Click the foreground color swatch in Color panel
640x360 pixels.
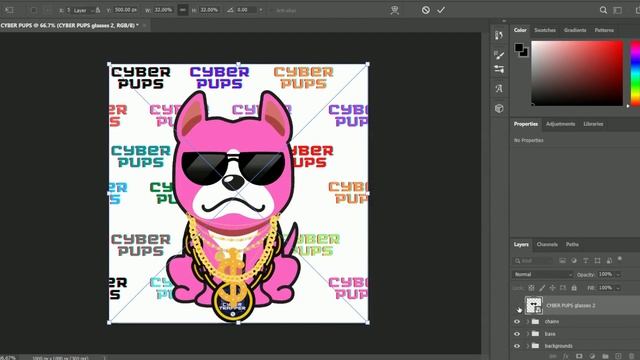point(519,48)
